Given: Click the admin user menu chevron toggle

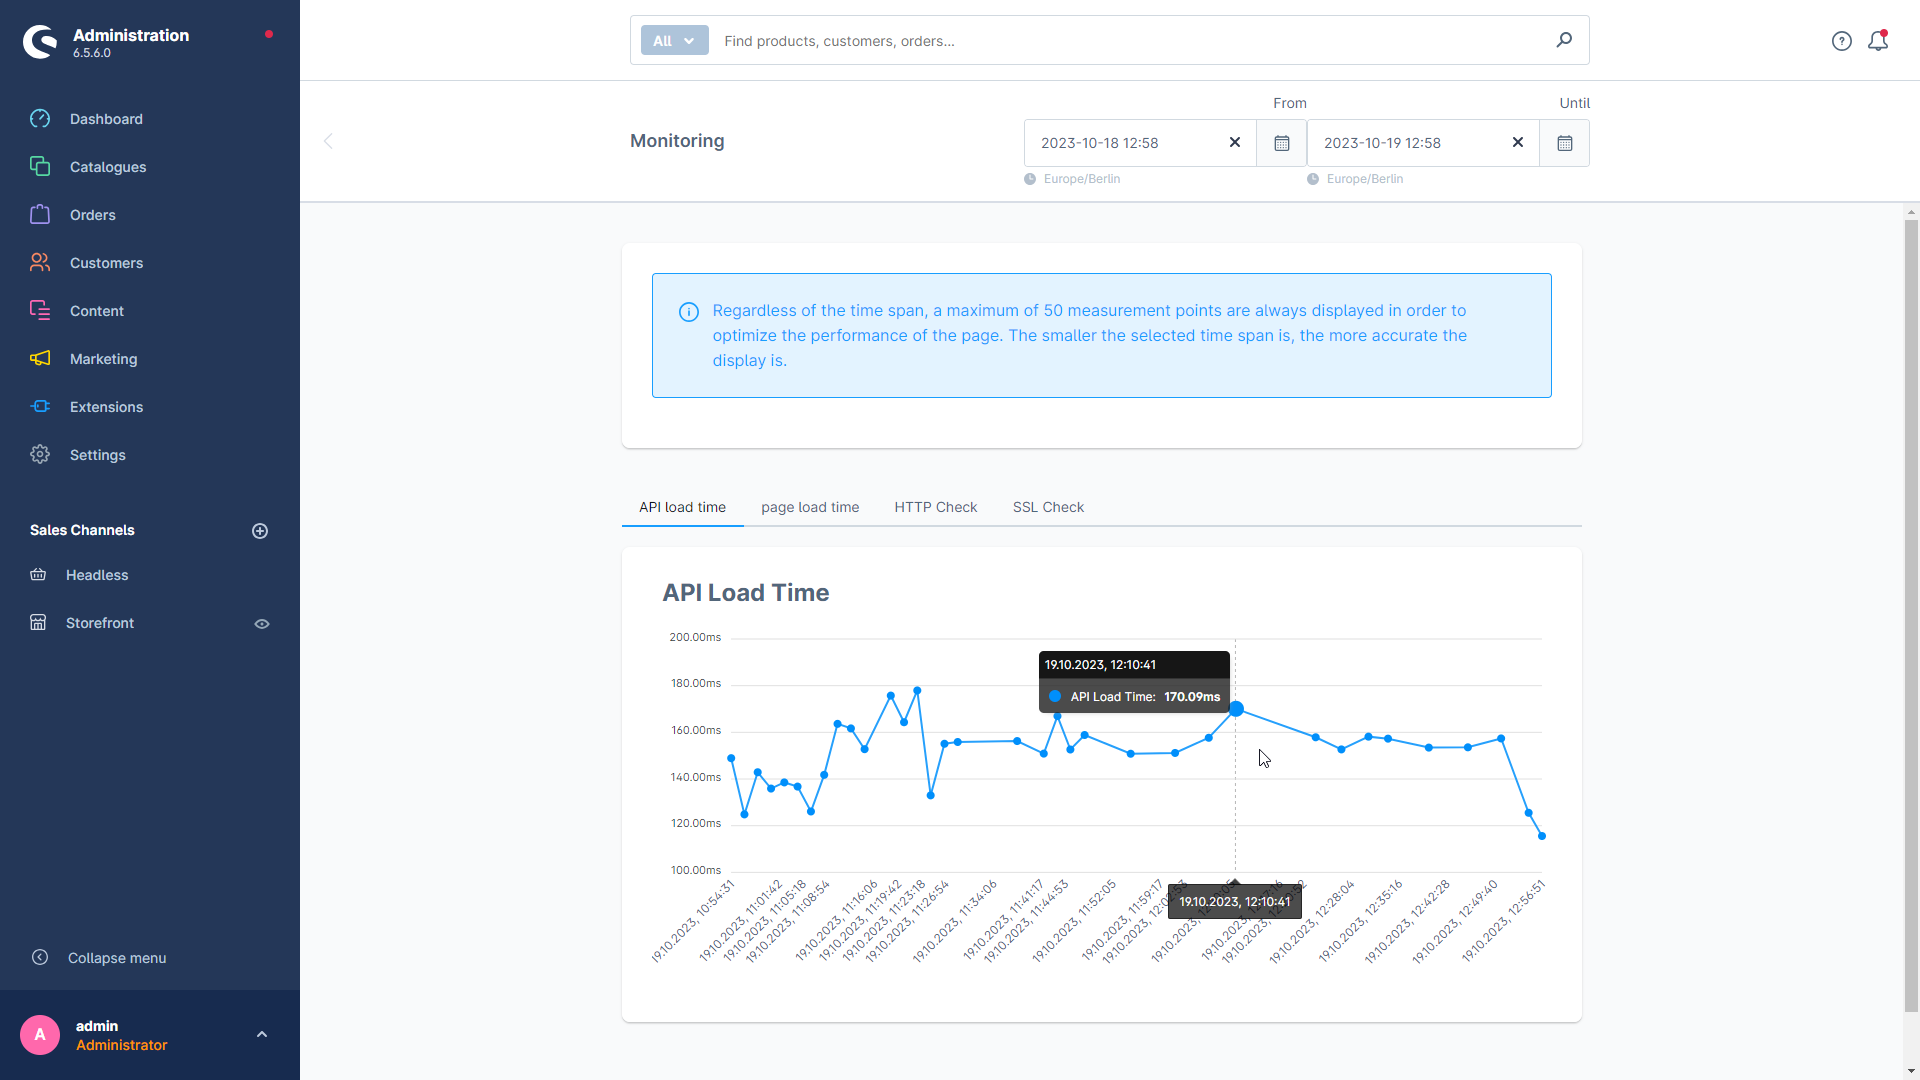Looking at the screenshot, I should coord(260,1034).
